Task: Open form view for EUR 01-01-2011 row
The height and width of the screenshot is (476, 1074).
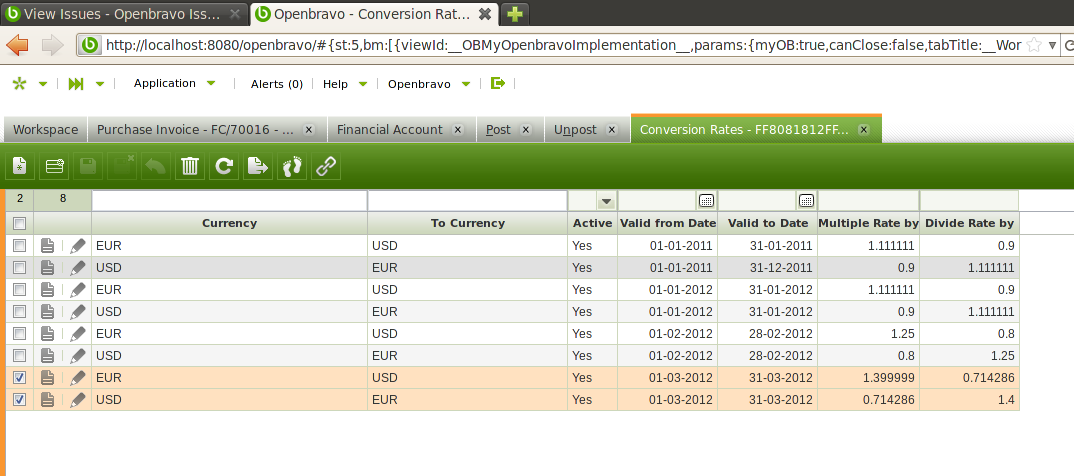Action: (47, 245)
